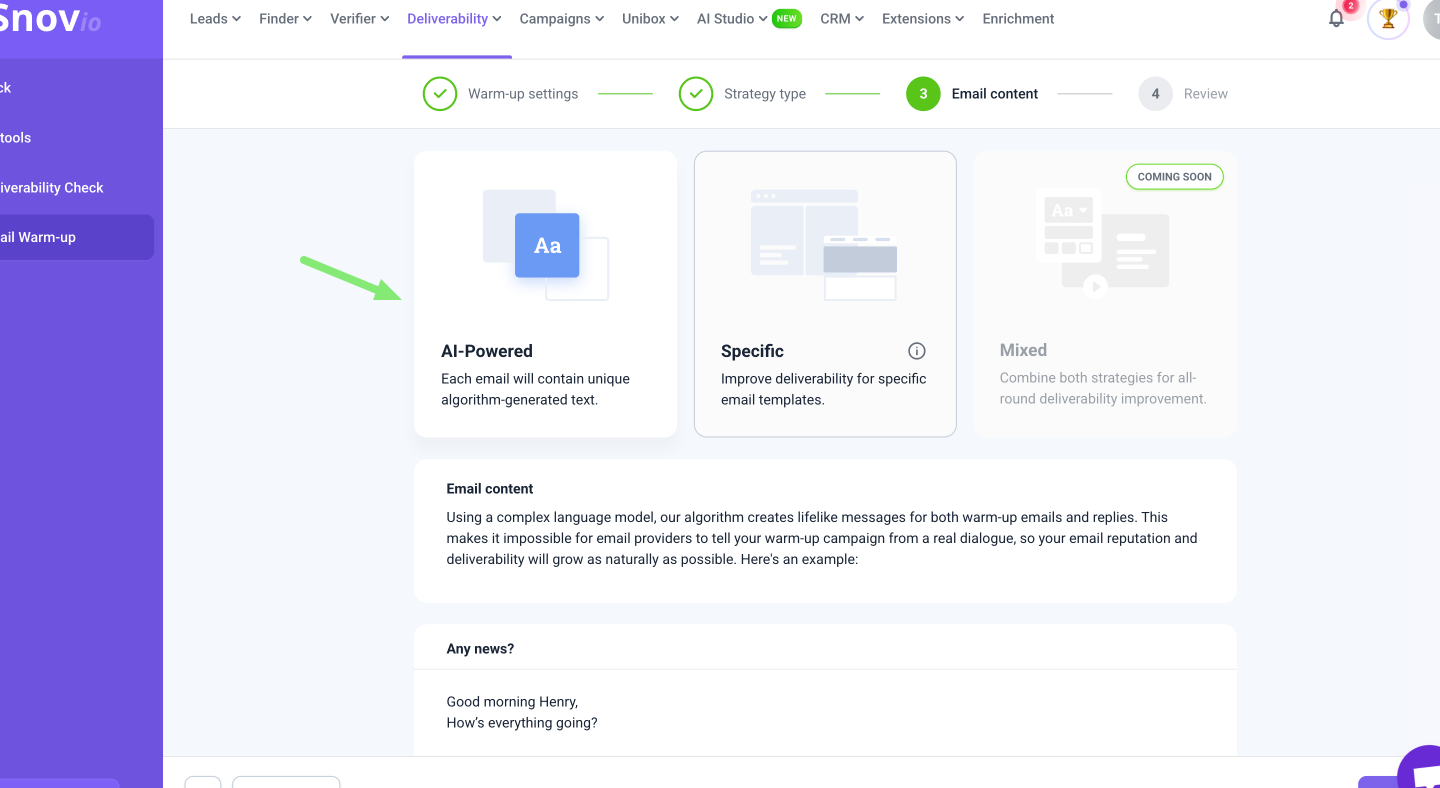Expand the Unibox menu

[650, 18]
